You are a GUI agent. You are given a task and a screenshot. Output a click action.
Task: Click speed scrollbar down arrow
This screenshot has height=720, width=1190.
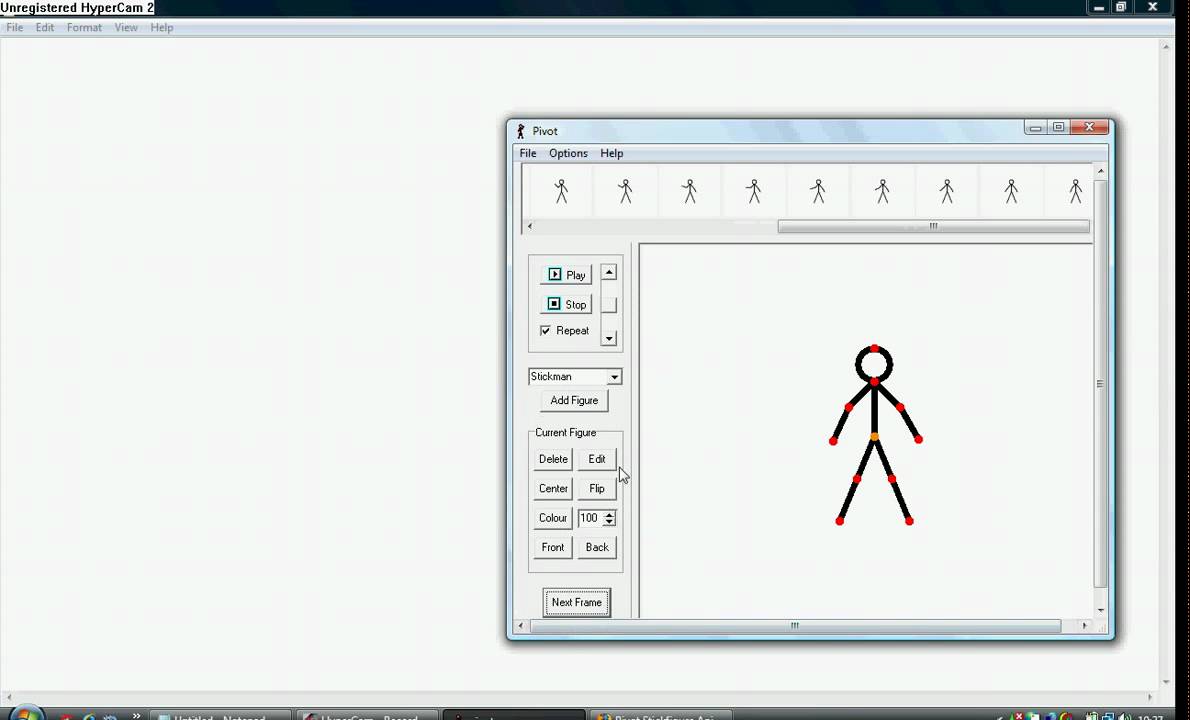[609, 338]
